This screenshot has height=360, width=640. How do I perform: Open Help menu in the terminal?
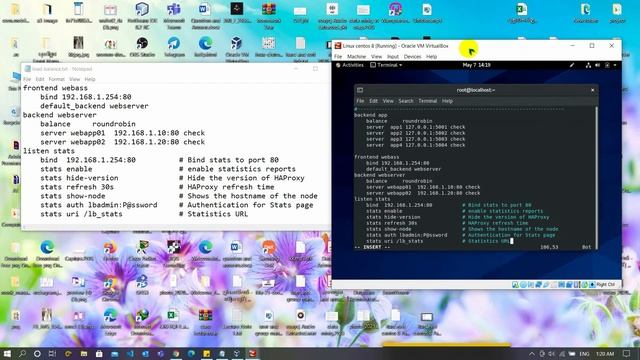point(447,101)
